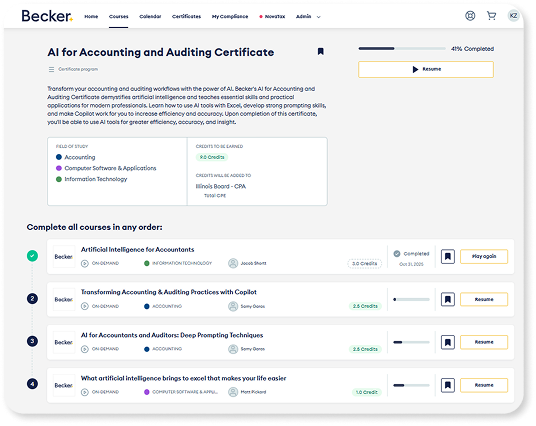Open Transforming Accounting & Auditing Practices title
Viewport: 536px width, 426px height.
[169, 292]
